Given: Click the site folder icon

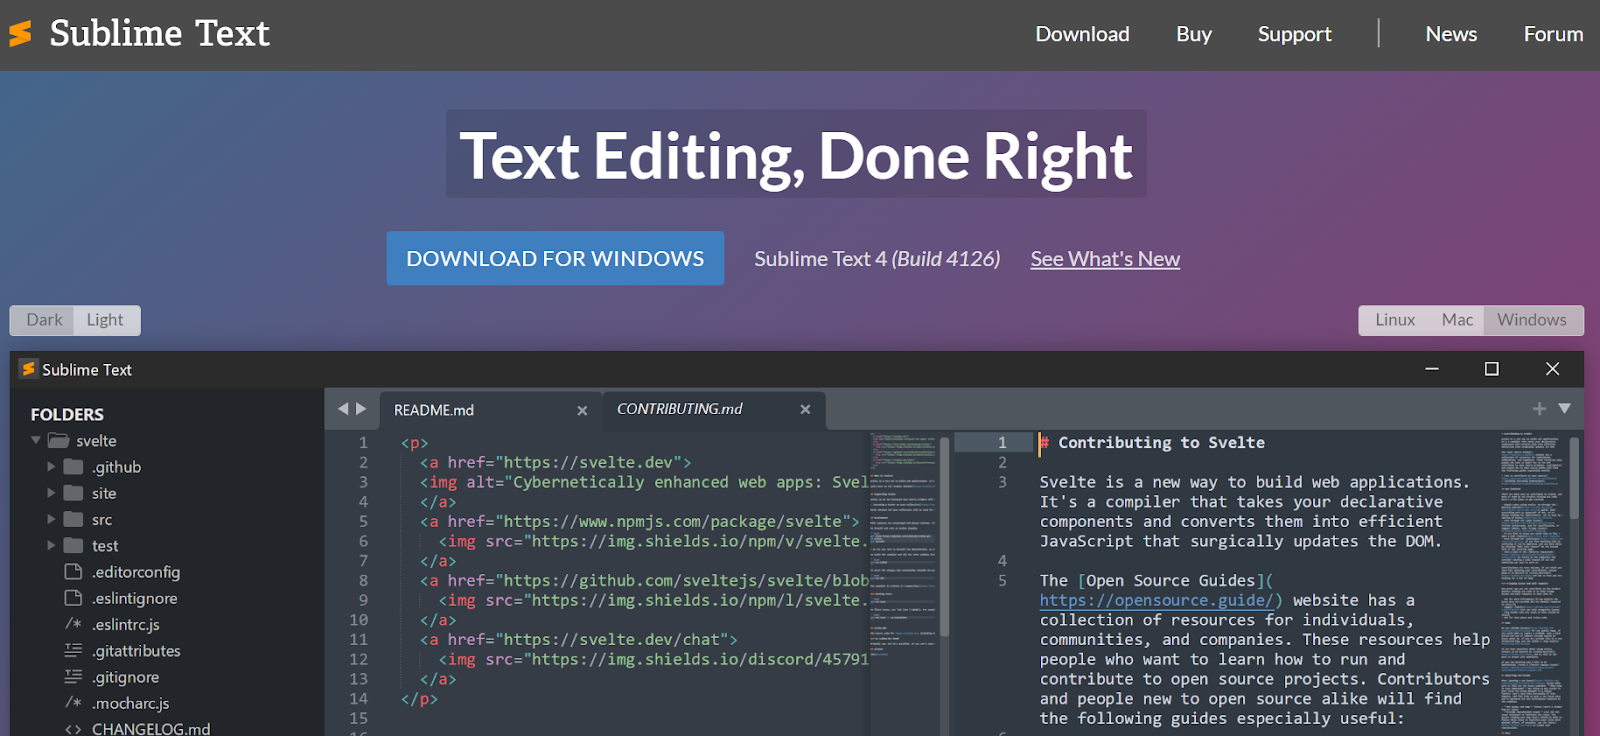Looking at the screenshot, I should (x=73, y=493).
